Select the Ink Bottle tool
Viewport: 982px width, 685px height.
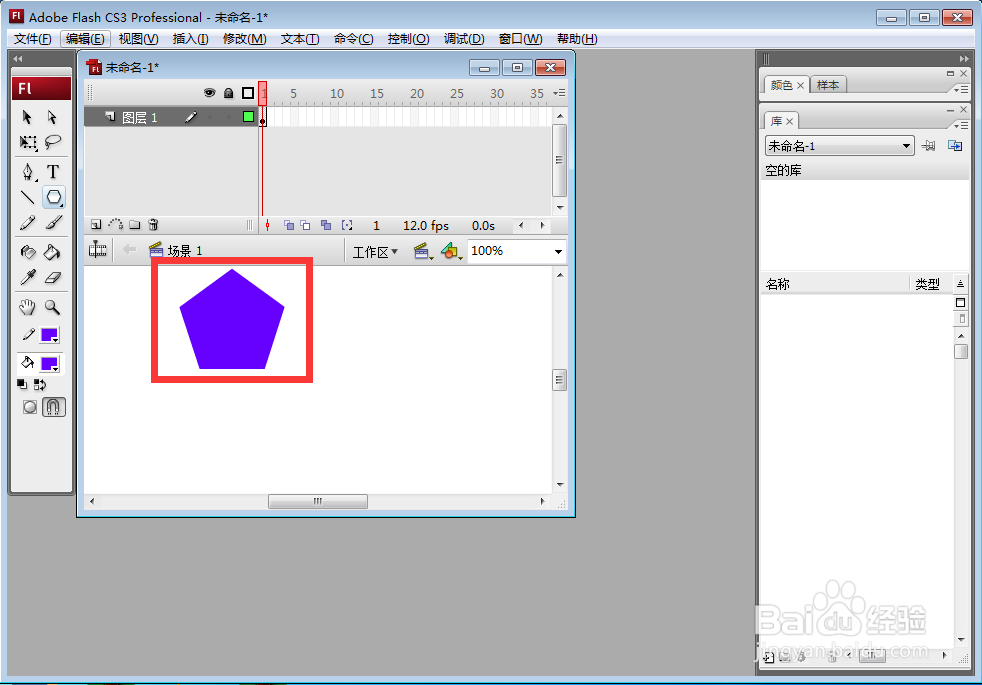(x=28, y=252)
